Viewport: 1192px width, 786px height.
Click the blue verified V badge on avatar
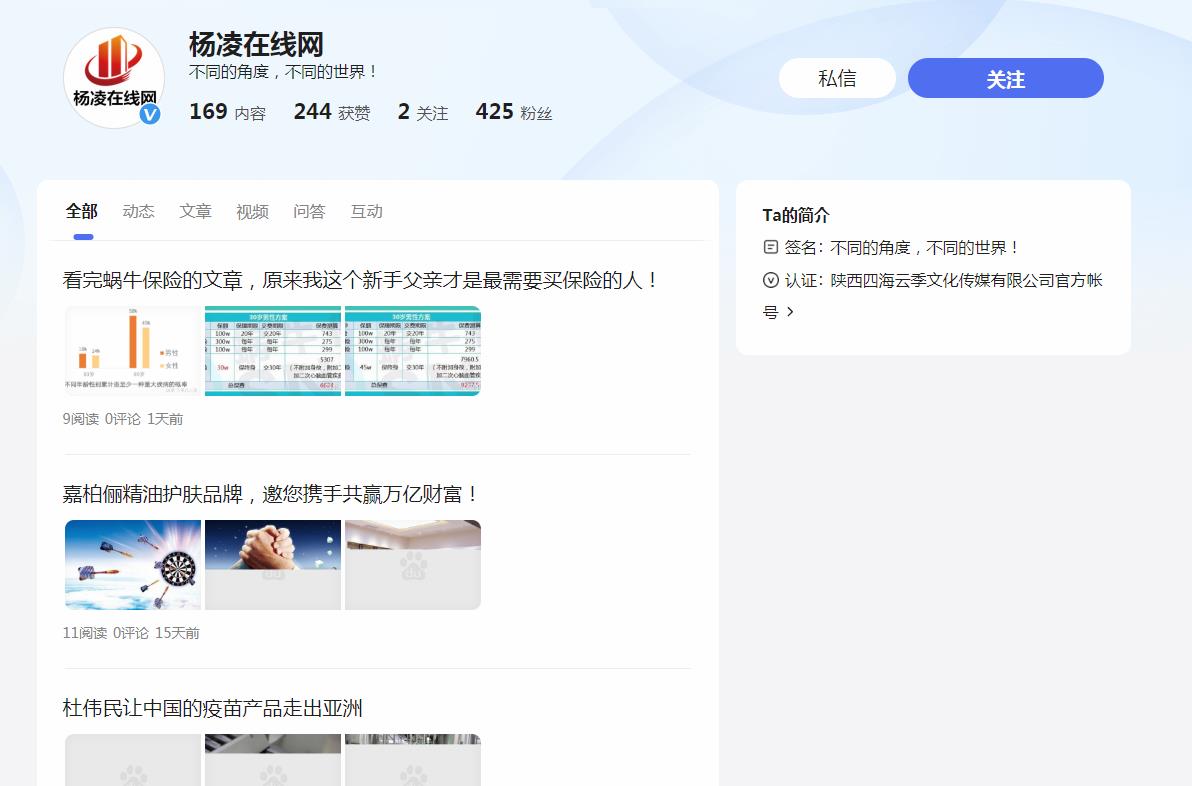150,114
